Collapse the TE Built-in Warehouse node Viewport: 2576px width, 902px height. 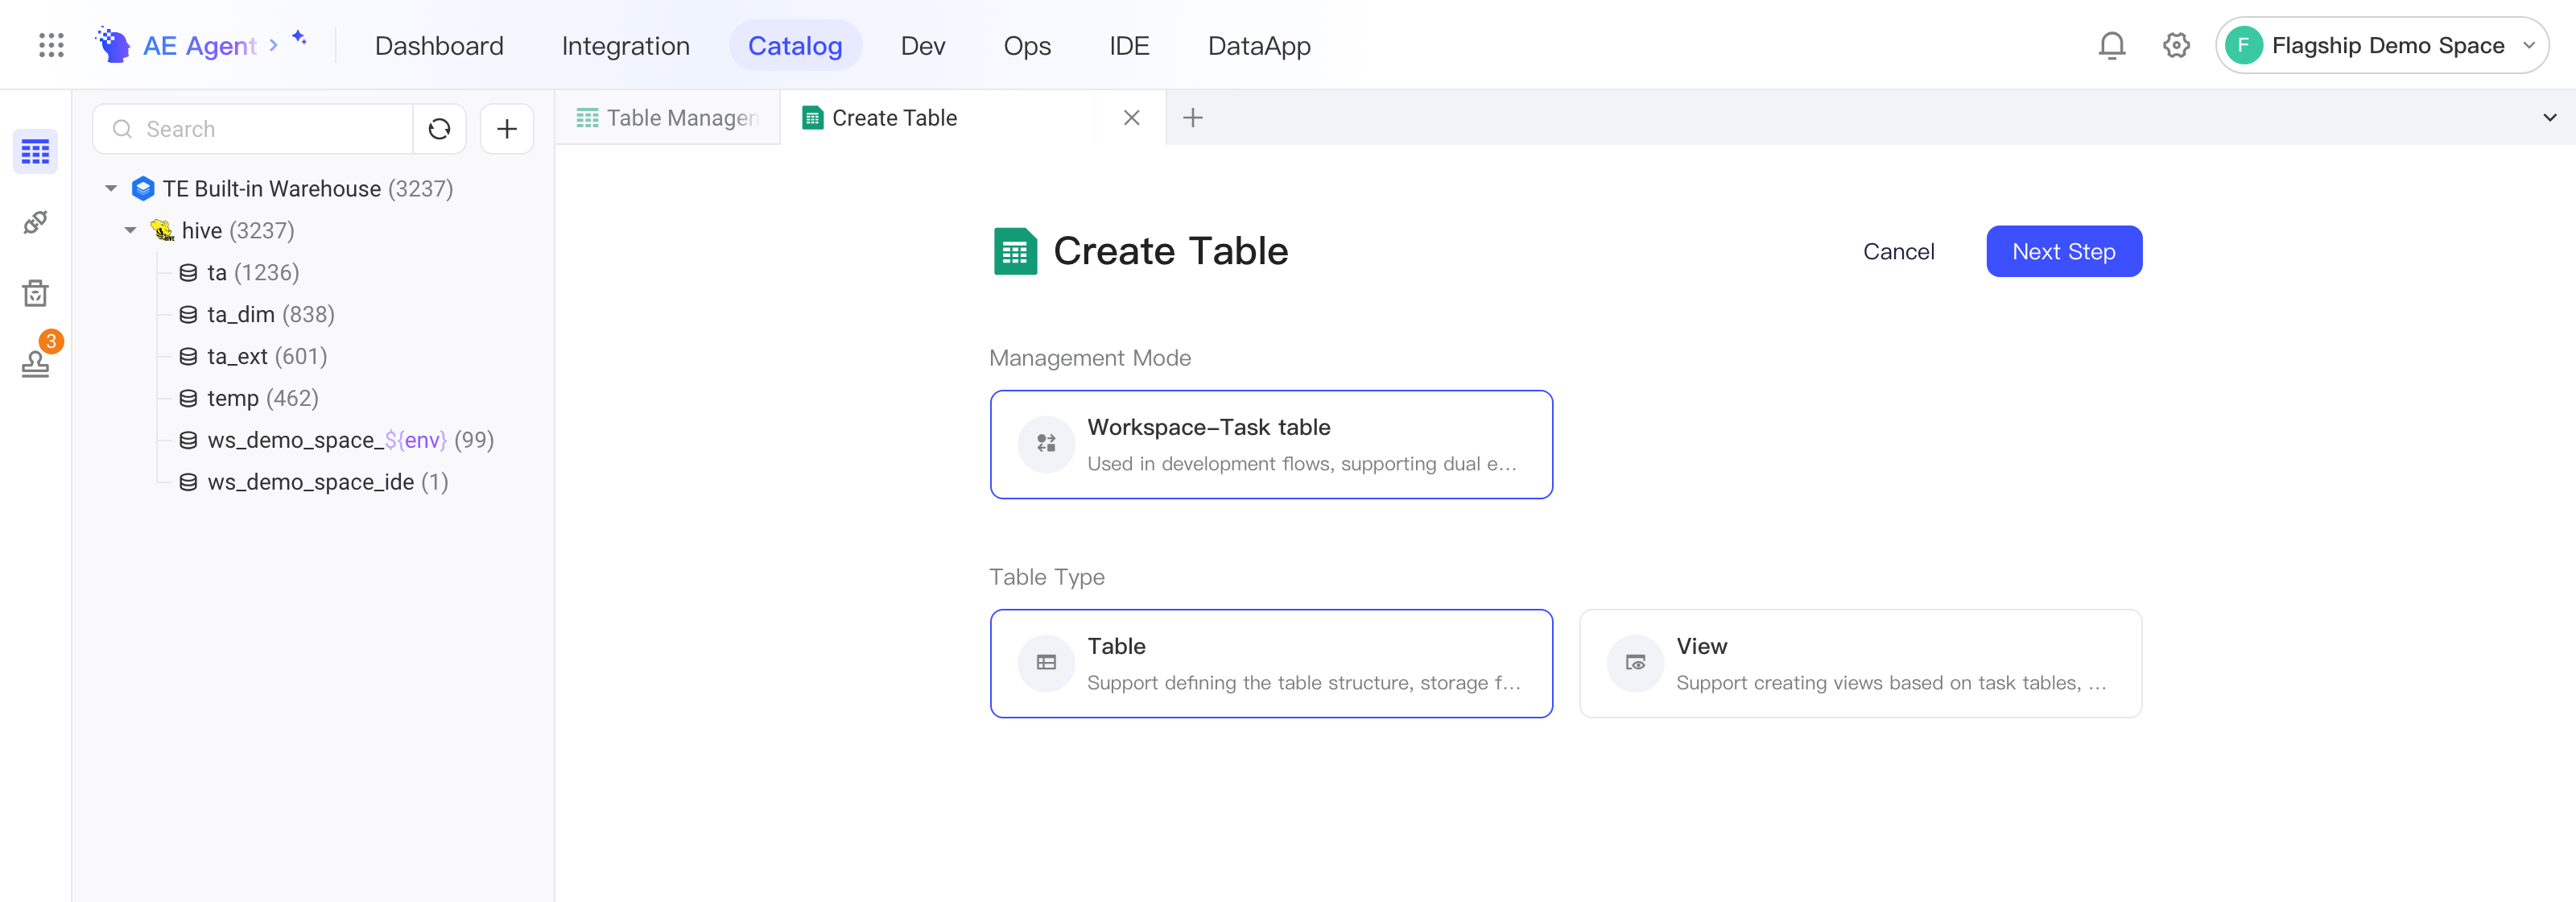[111, 188]
